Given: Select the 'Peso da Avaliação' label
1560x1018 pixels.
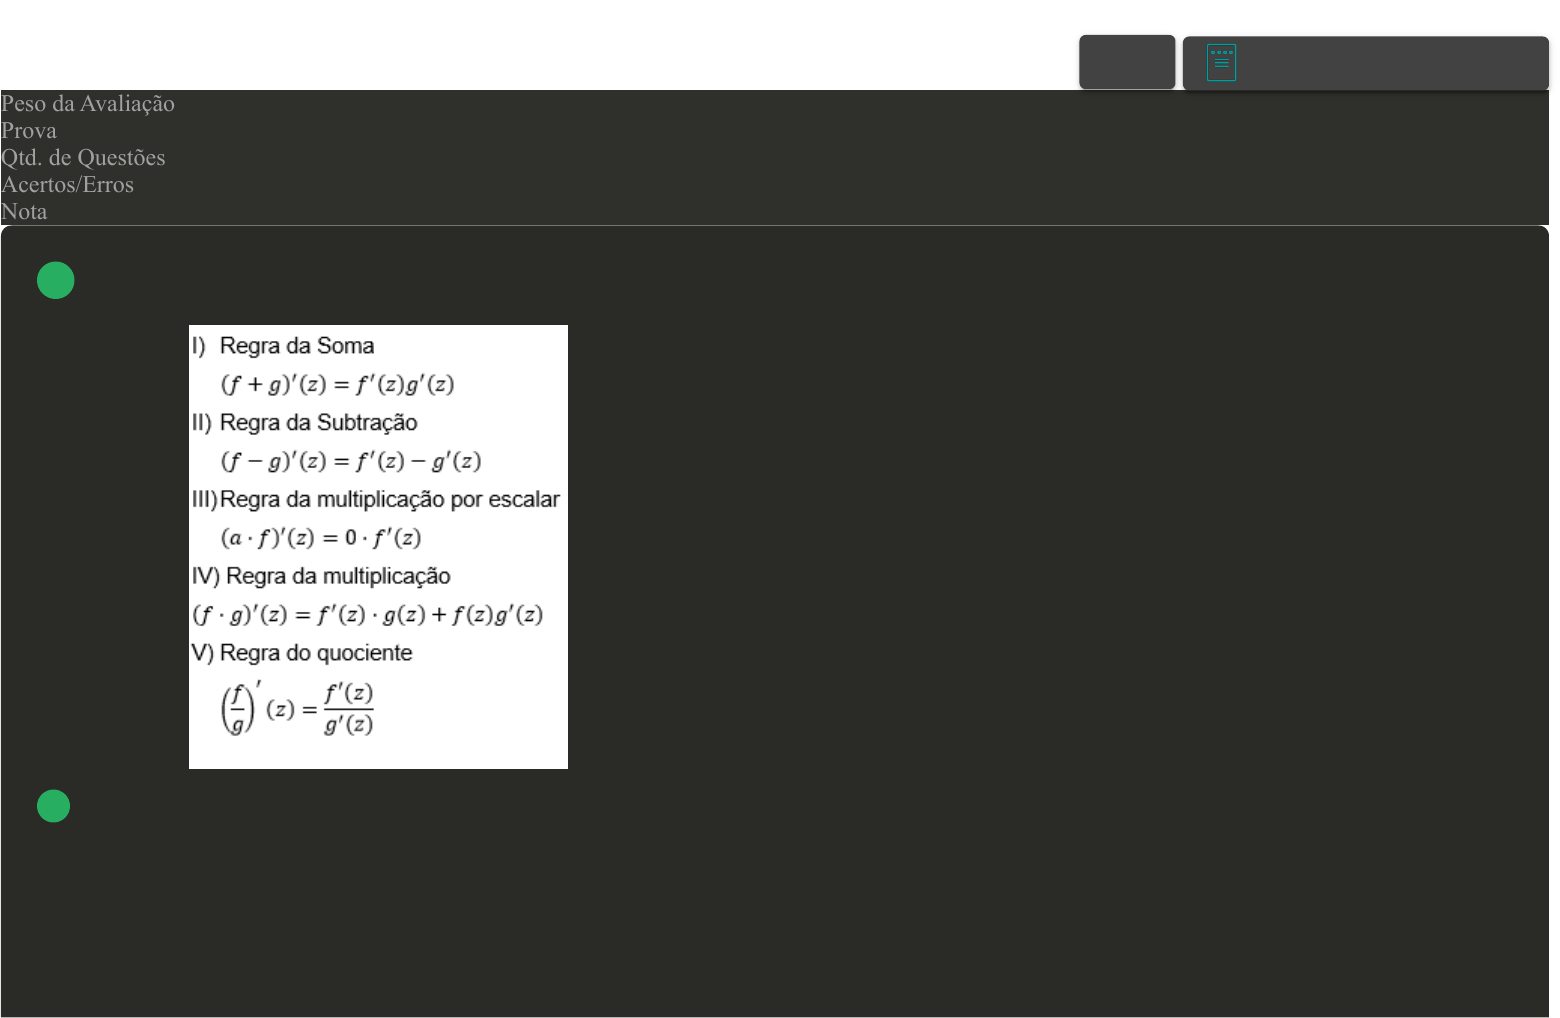Looking at the screenshot, I should 88,104.
